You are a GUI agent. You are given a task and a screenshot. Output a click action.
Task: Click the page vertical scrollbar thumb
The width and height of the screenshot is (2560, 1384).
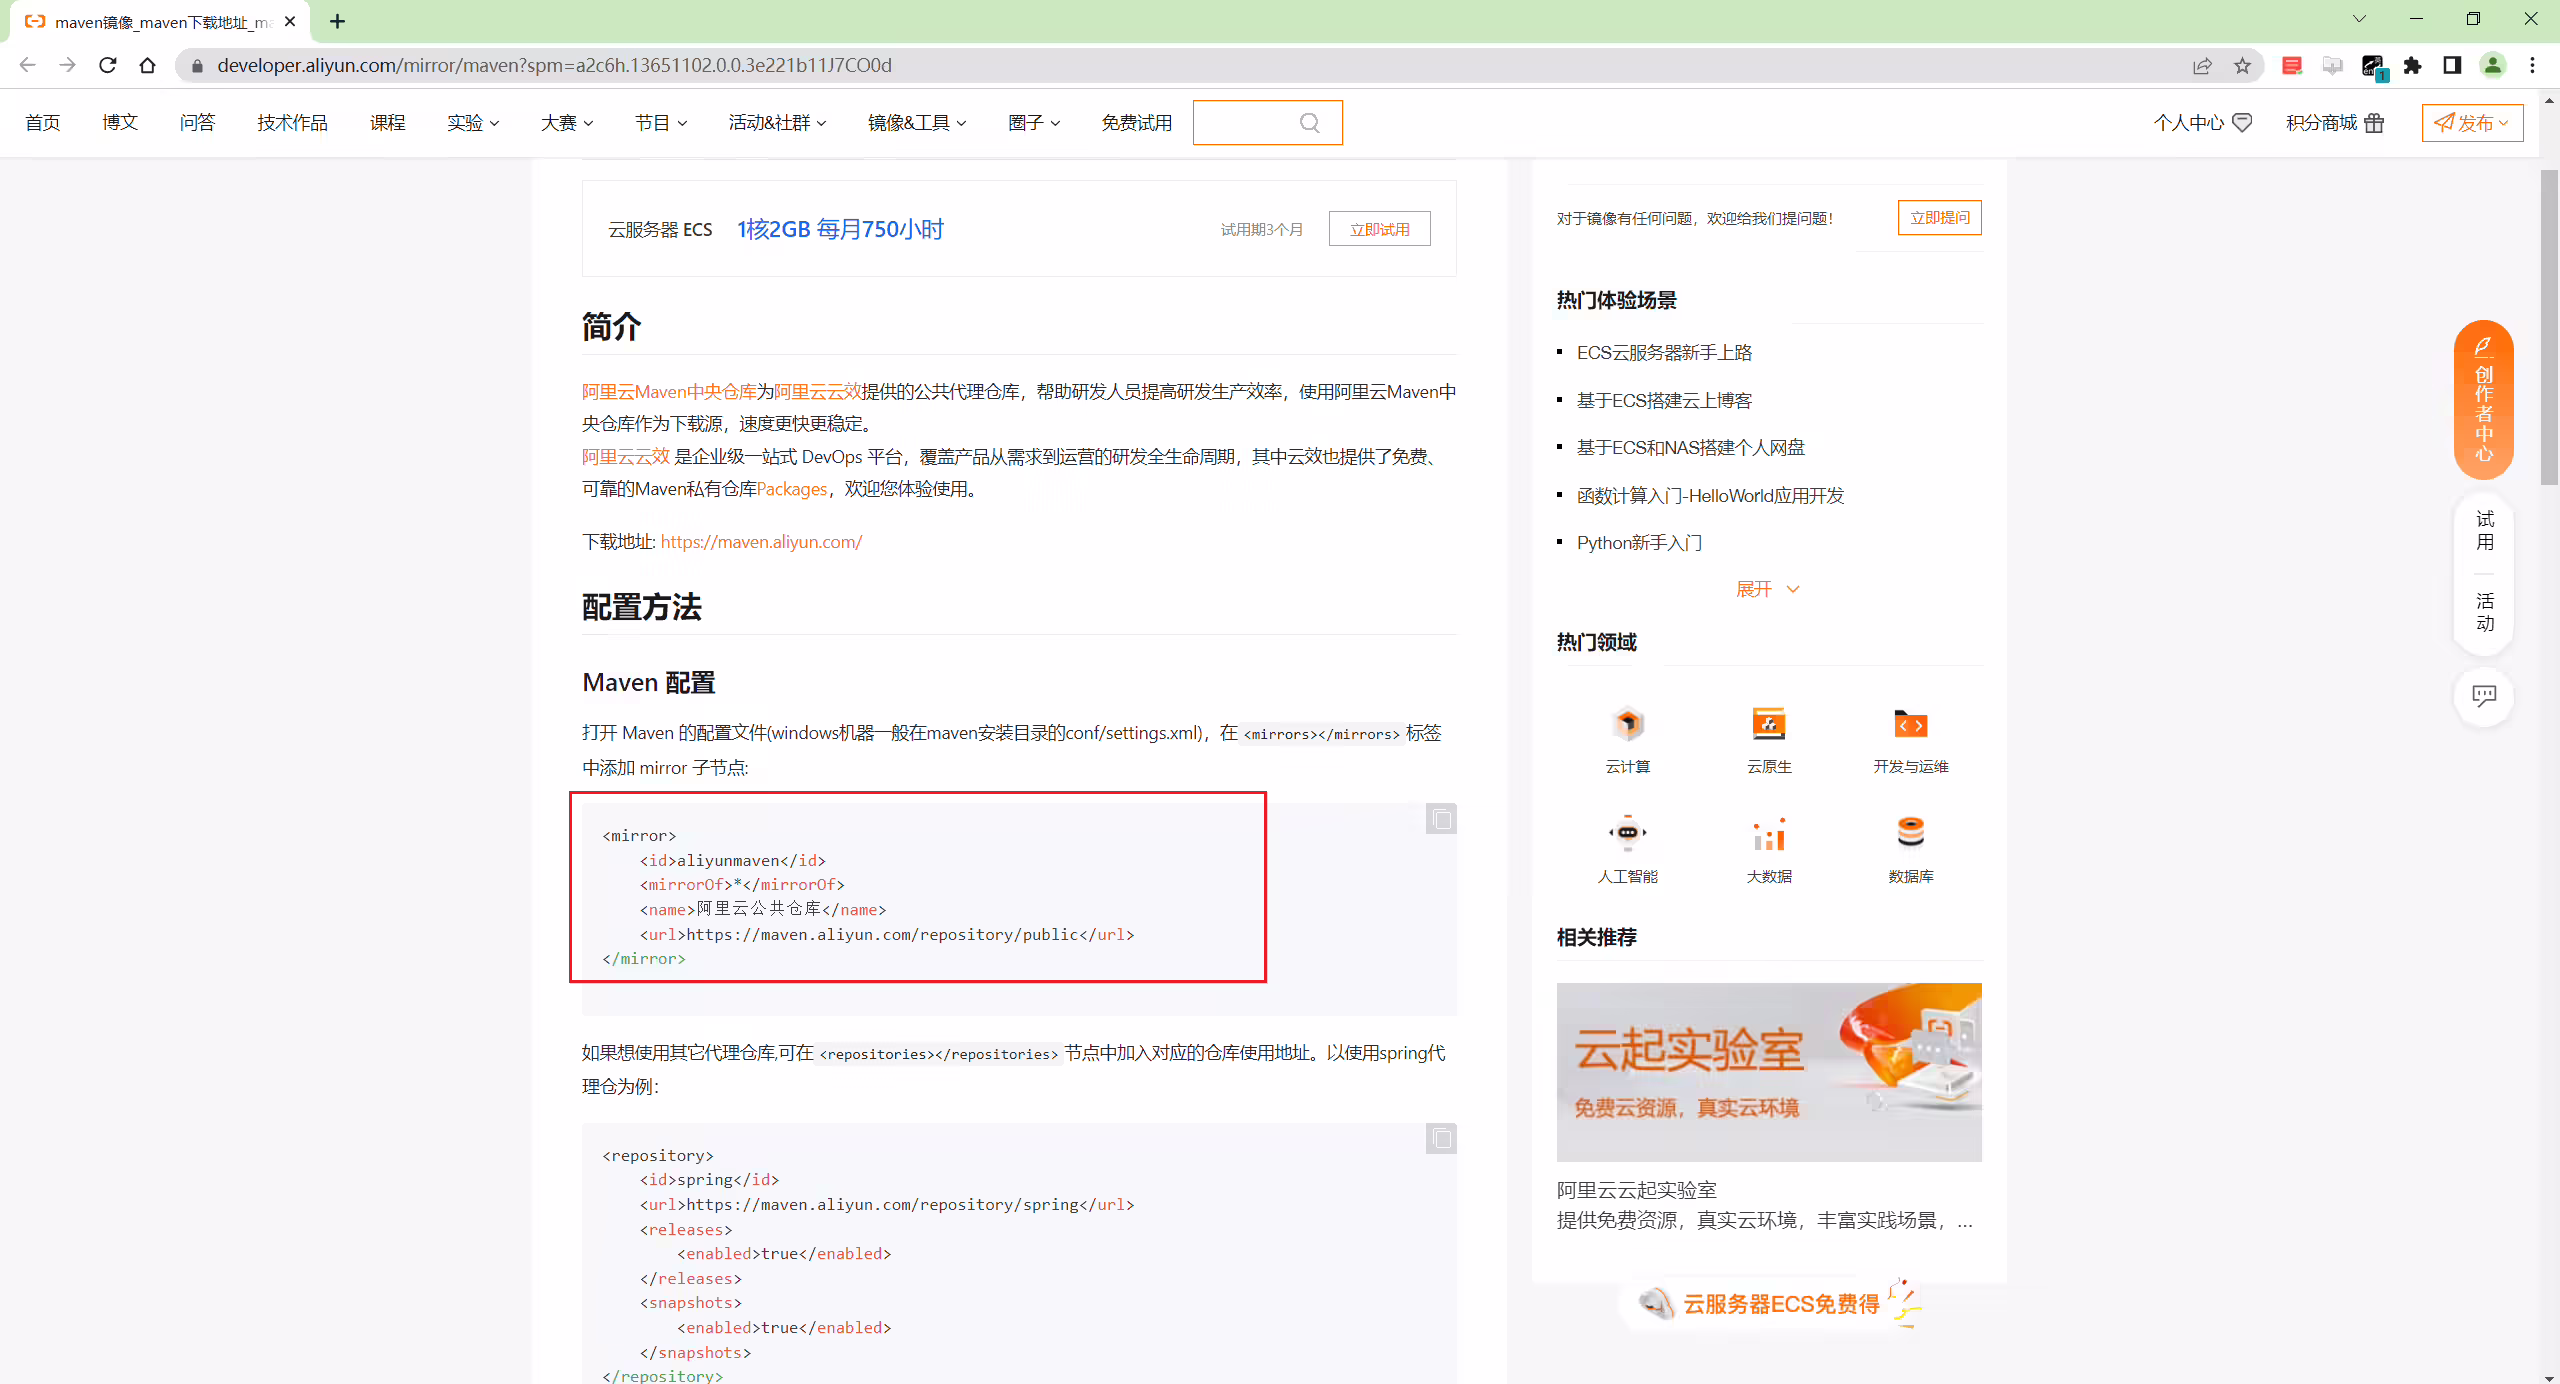tap(2549, 327)
